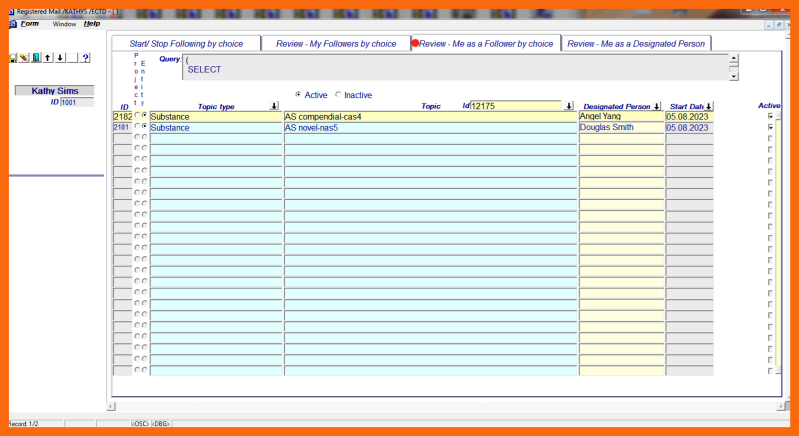Open the Designated Person sort arrow
The width and height of the screenshot is (799, 436).
(x=657, y=106)
